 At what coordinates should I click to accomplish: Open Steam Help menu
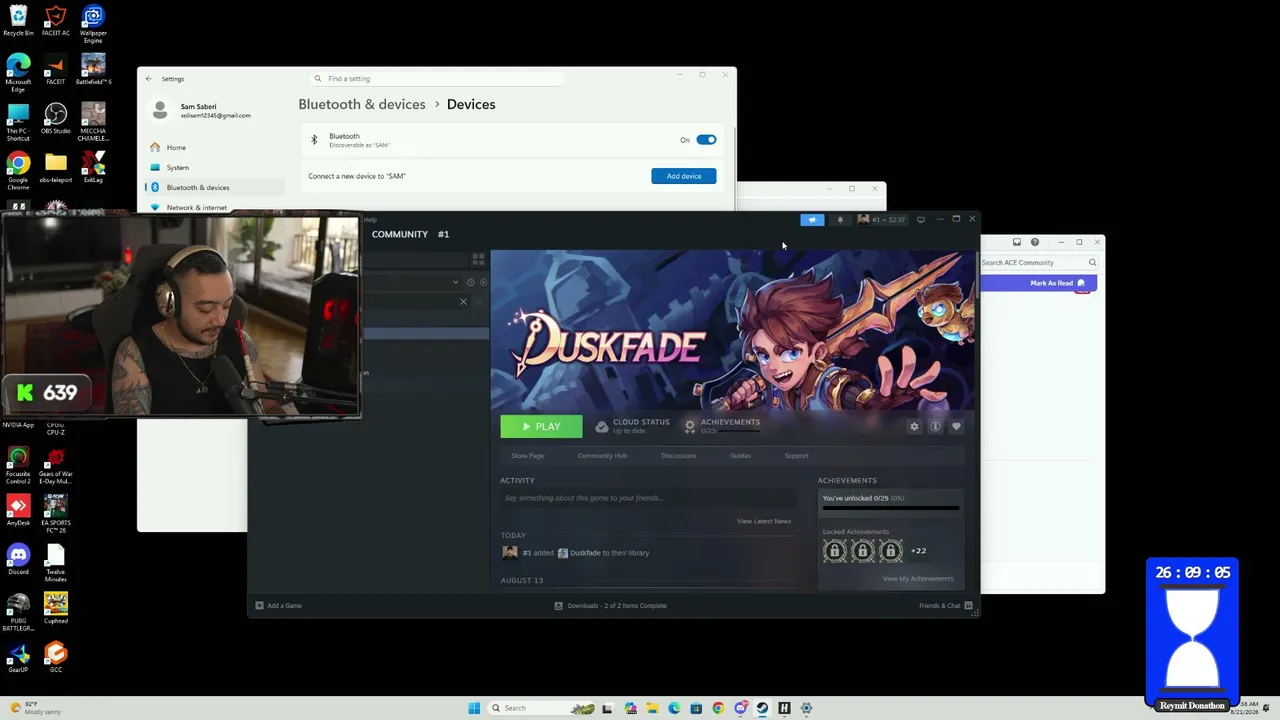click(370, 220)
